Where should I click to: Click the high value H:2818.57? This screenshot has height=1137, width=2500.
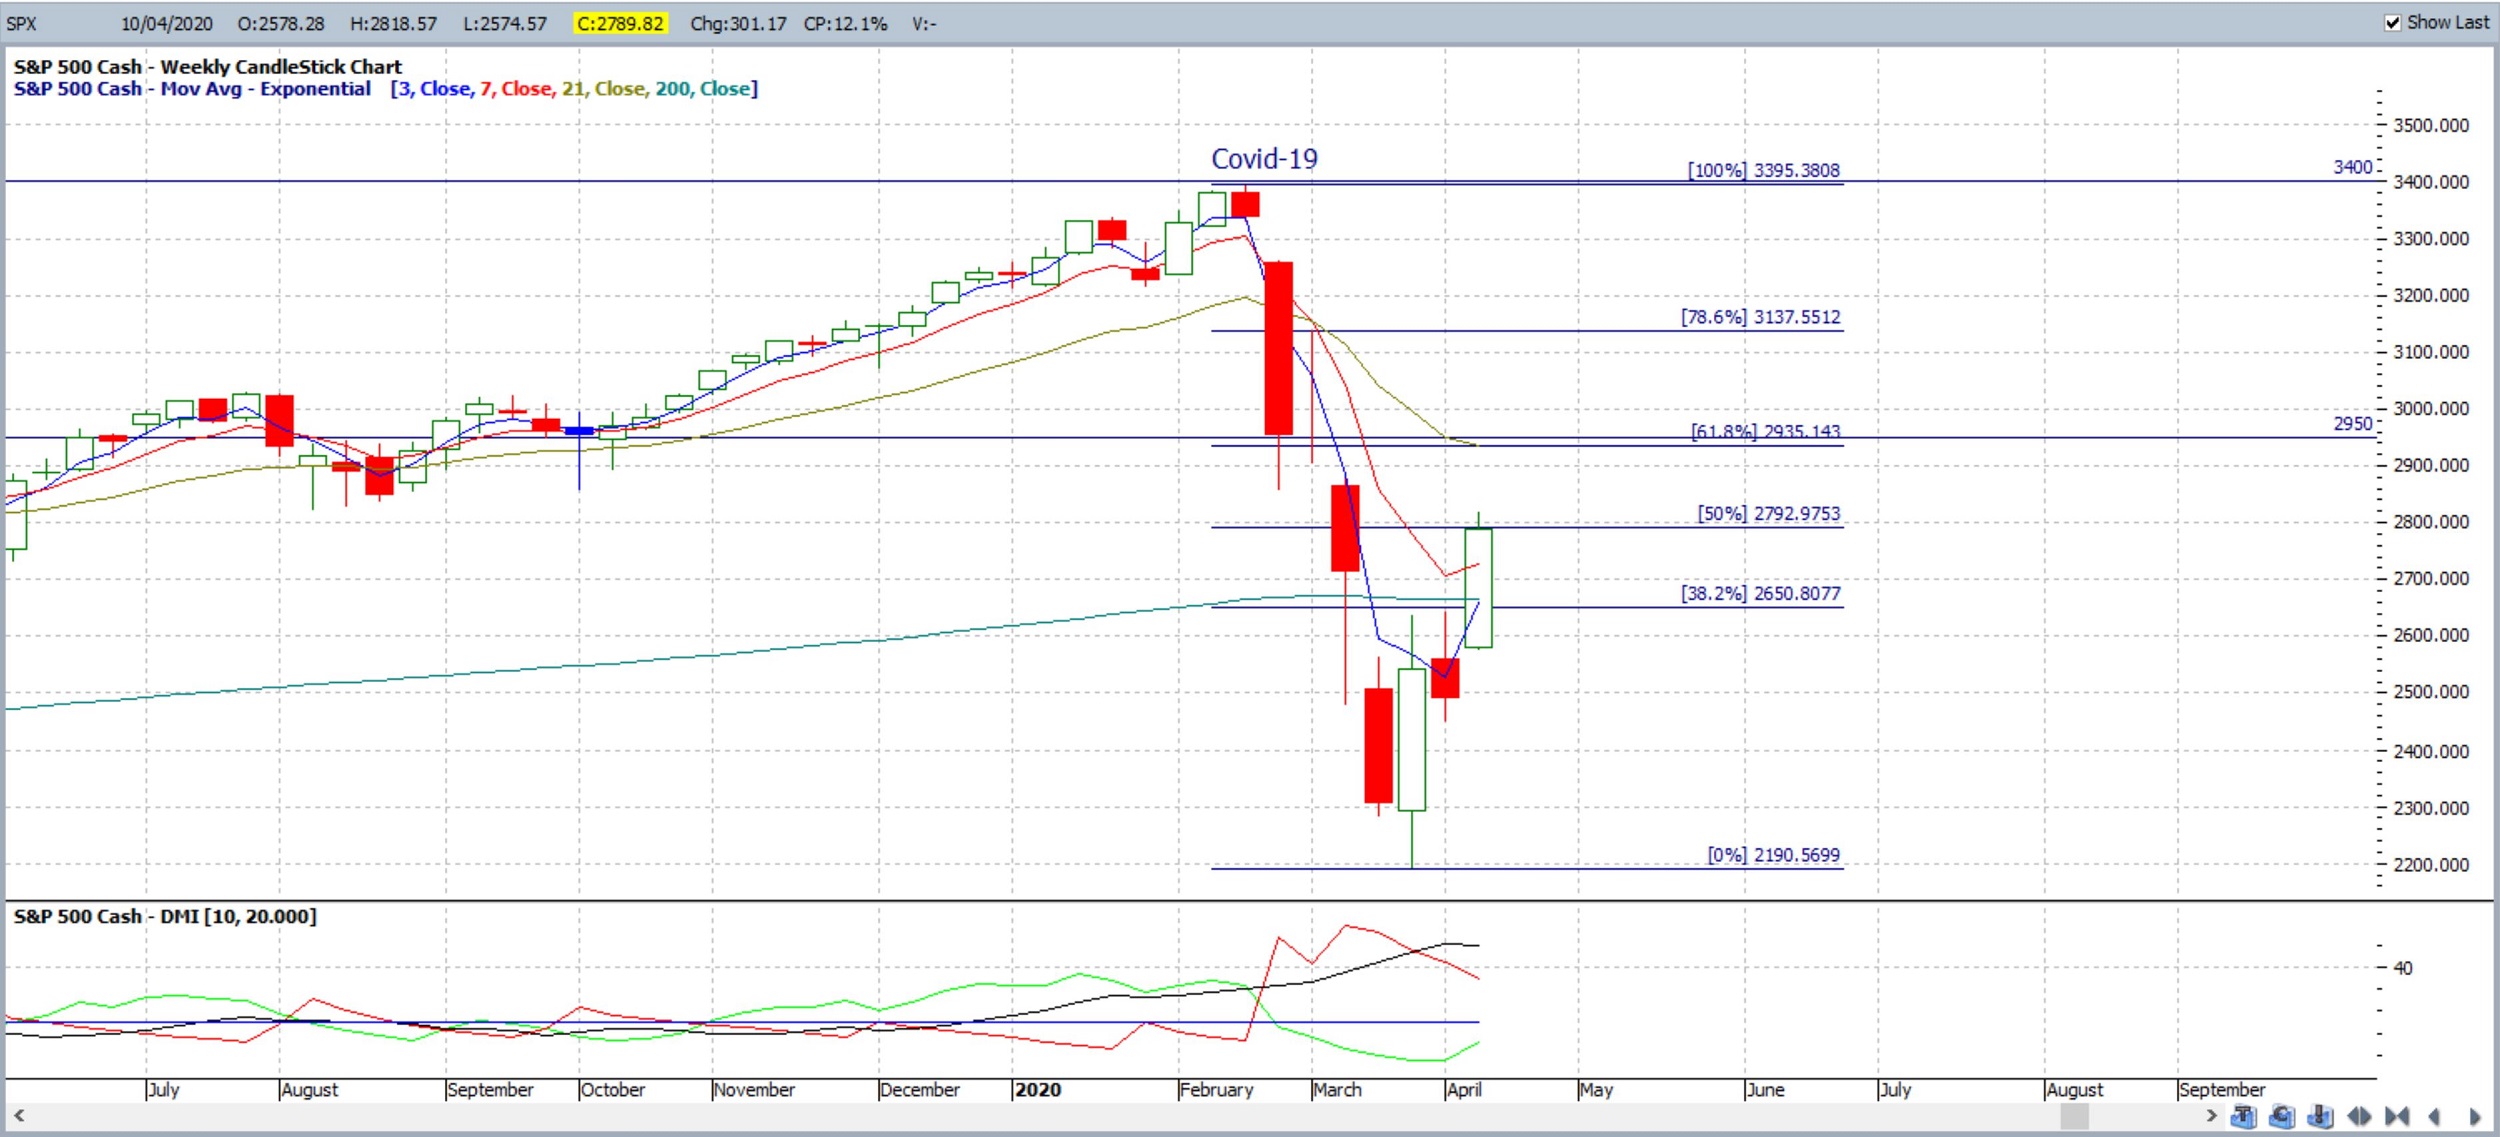click(394, 23)
